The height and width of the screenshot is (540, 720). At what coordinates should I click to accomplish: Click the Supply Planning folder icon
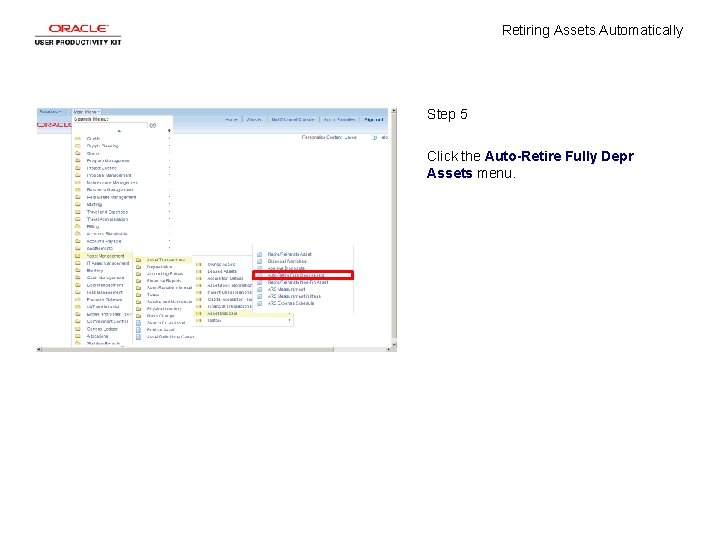click(x=78, y=146)
